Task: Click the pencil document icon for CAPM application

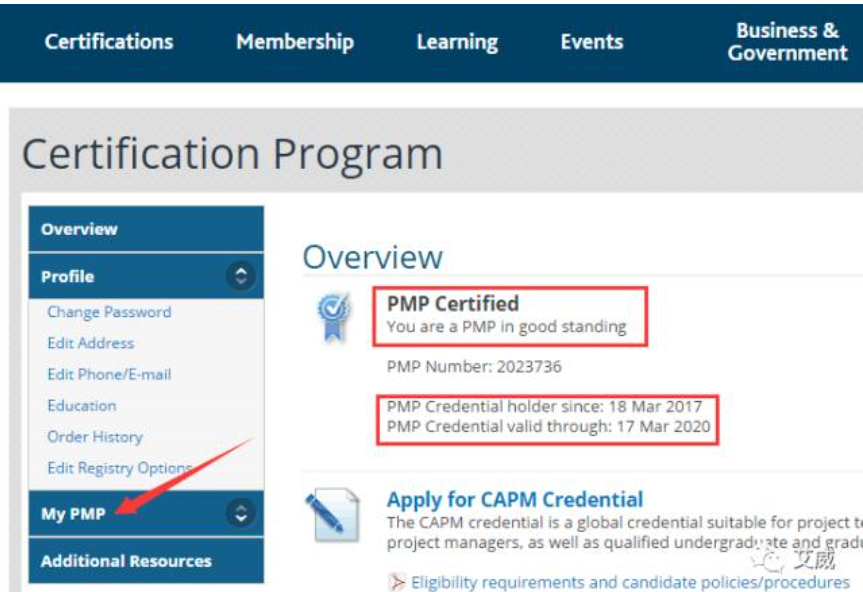Action: point(332,516)
